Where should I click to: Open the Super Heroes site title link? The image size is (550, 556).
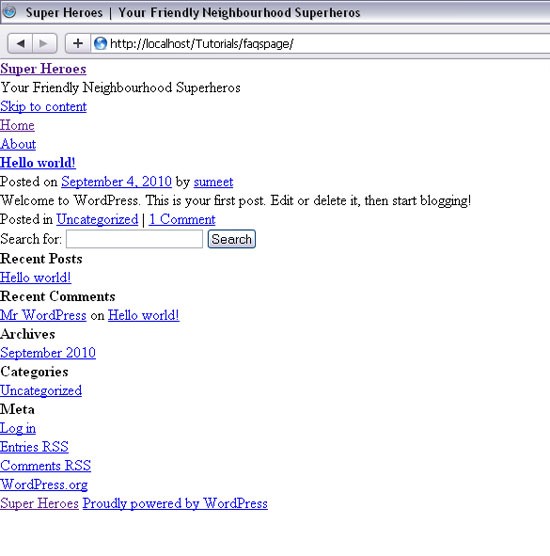tap(43, 69)
